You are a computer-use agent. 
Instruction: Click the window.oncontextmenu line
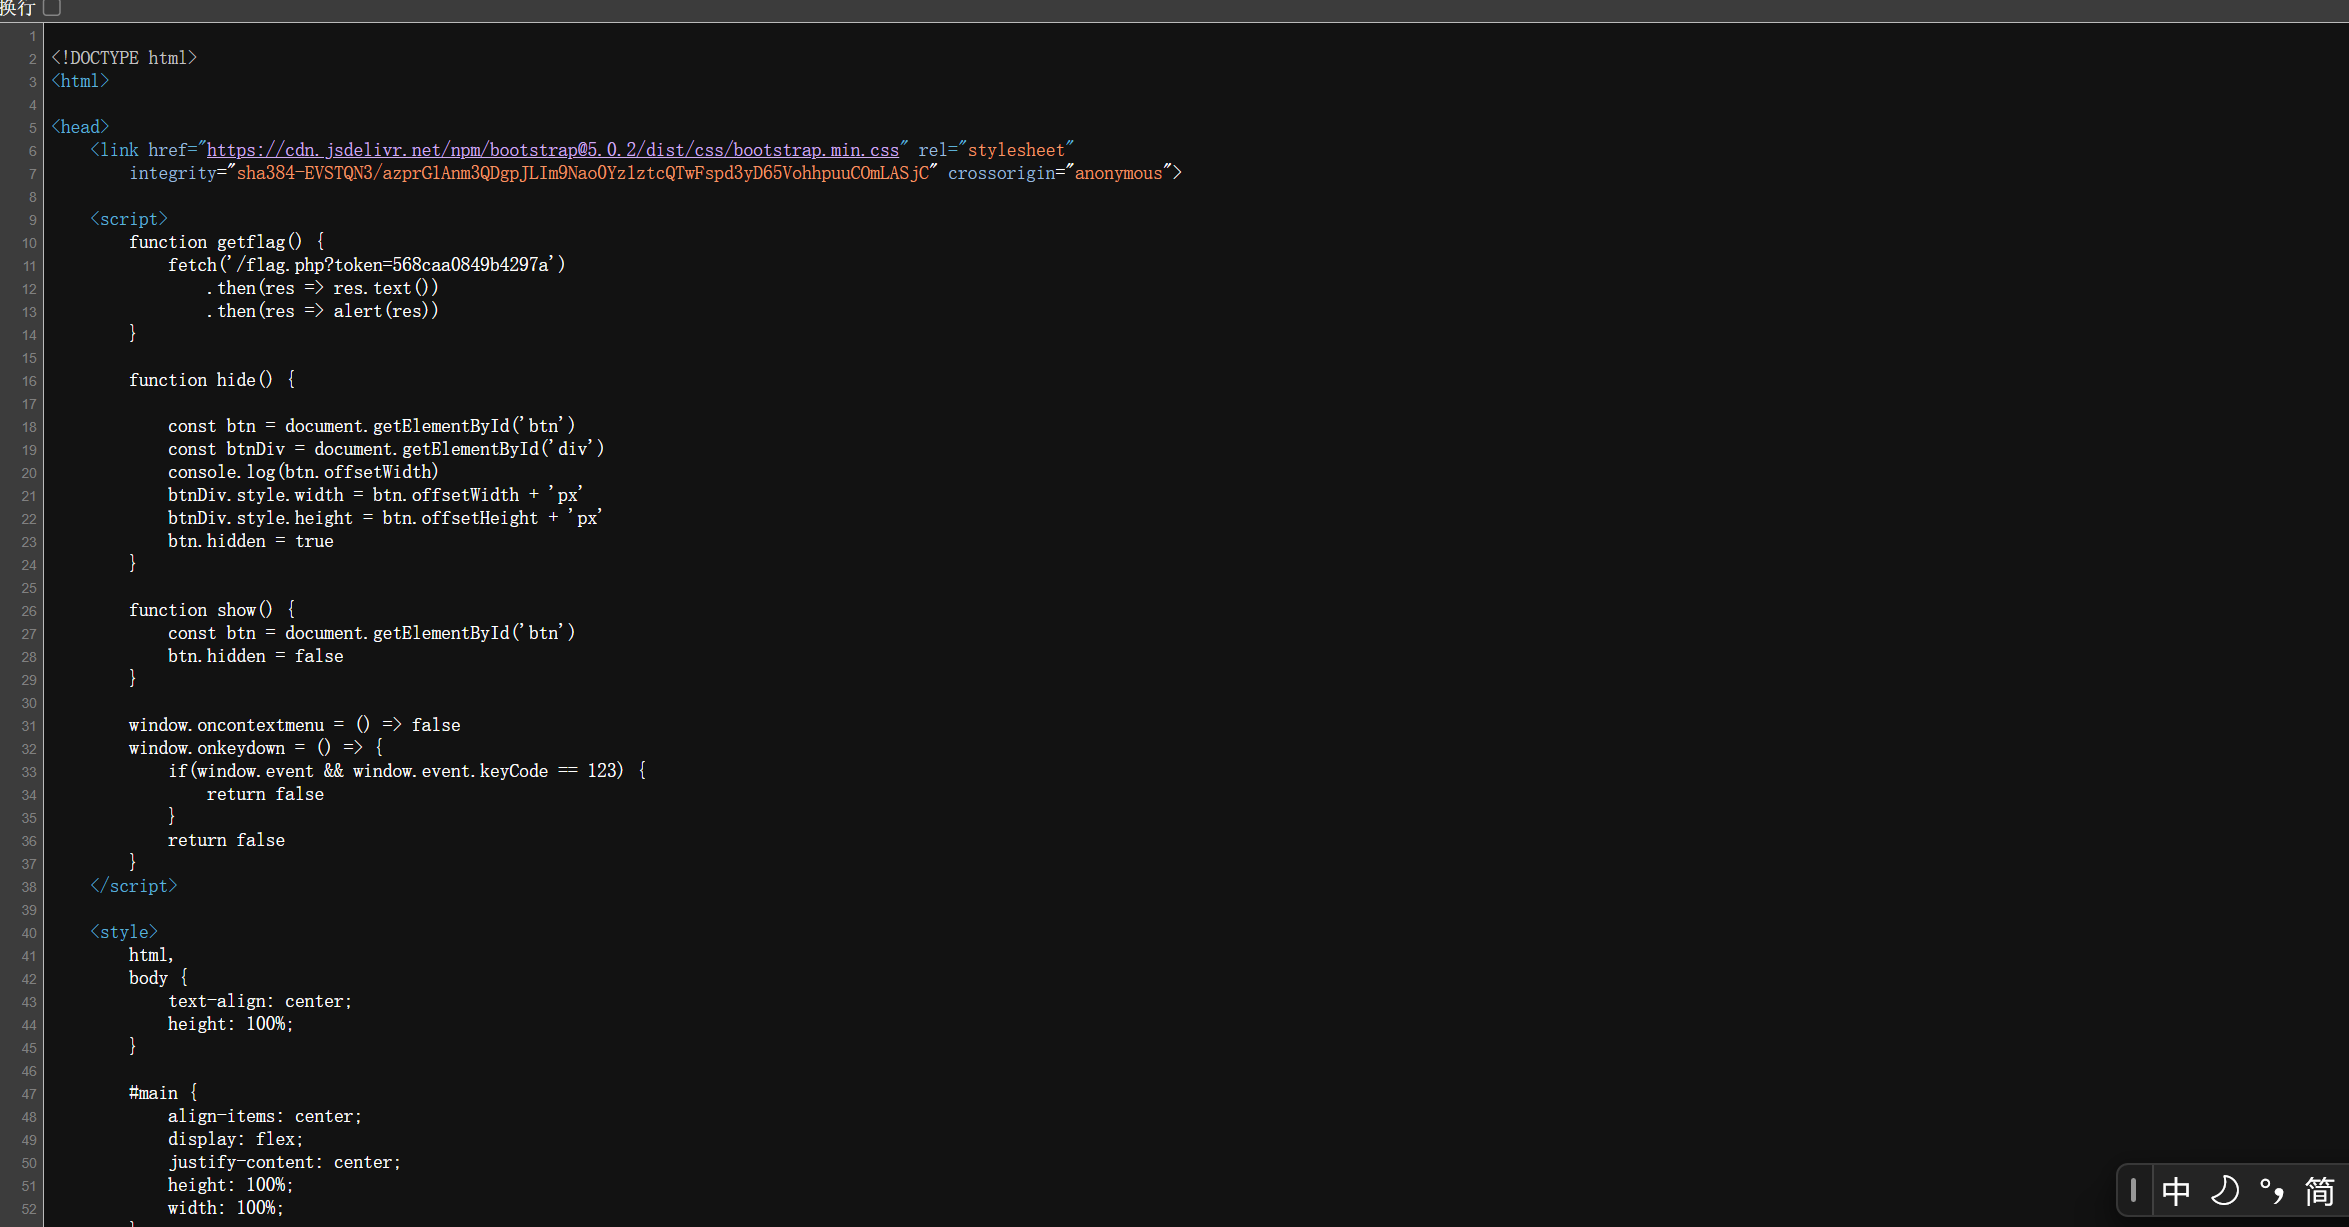(294, 725)
